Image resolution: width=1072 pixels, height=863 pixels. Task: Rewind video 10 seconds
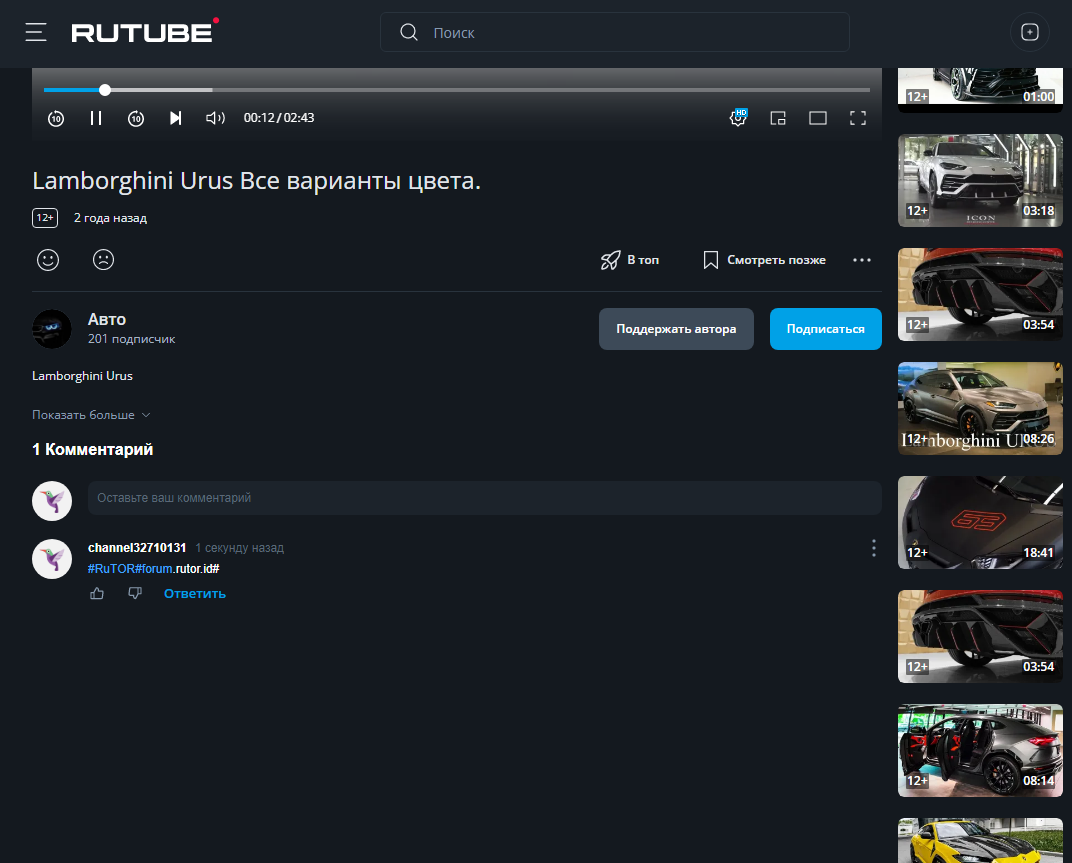point(56,118)
